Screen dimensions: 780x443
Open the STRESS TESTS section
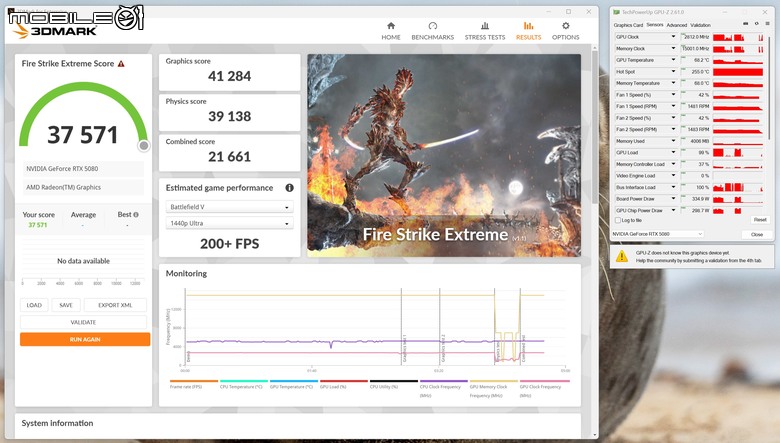(x=485, y=31)
